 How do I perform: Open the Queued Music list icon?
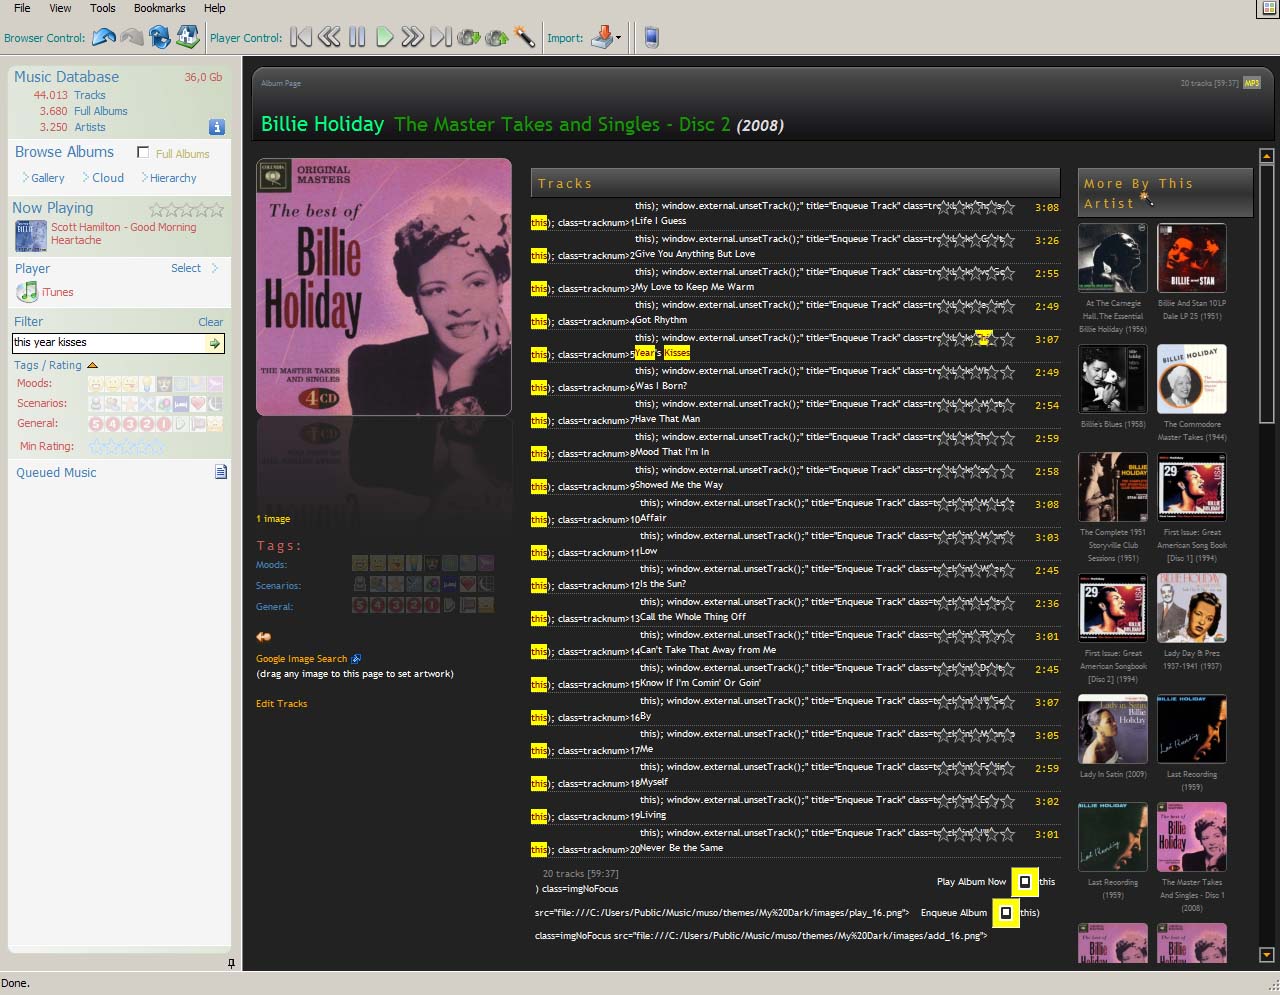[x=221, y=472]
